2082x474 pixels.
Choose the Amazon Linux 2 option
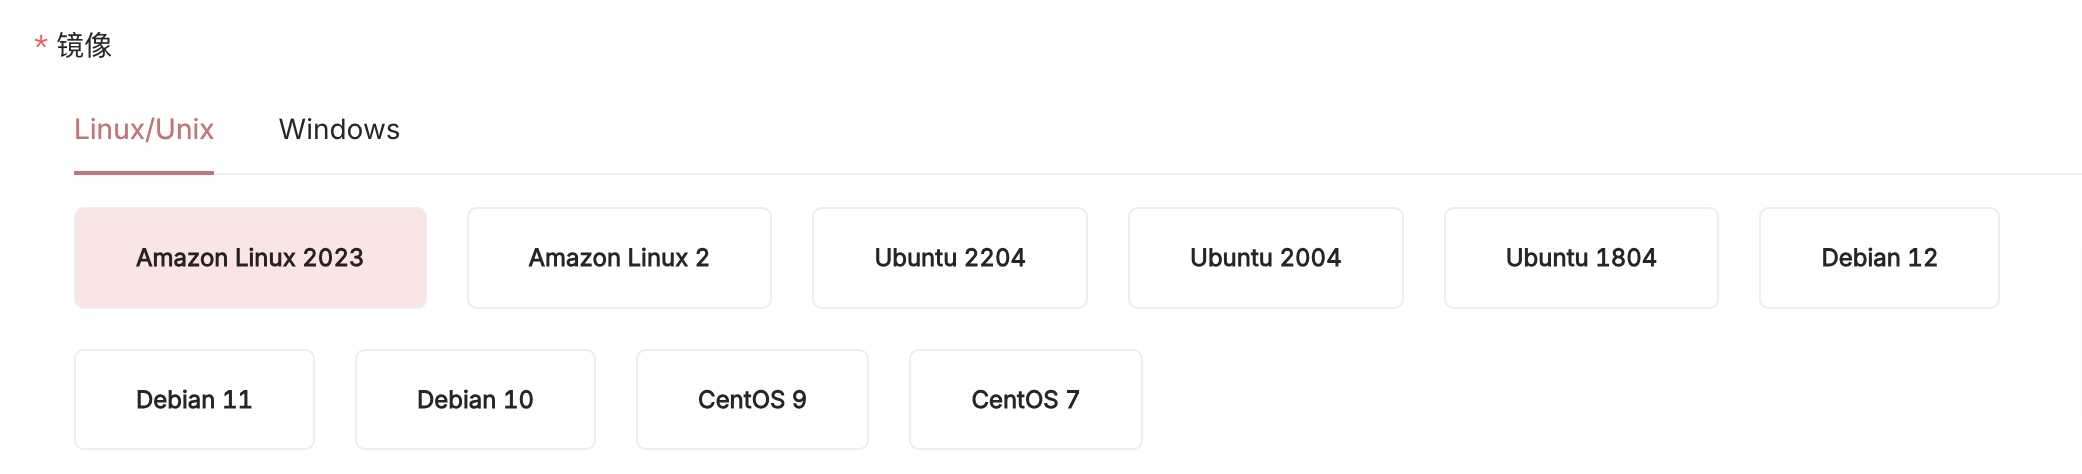coord(619,258)
